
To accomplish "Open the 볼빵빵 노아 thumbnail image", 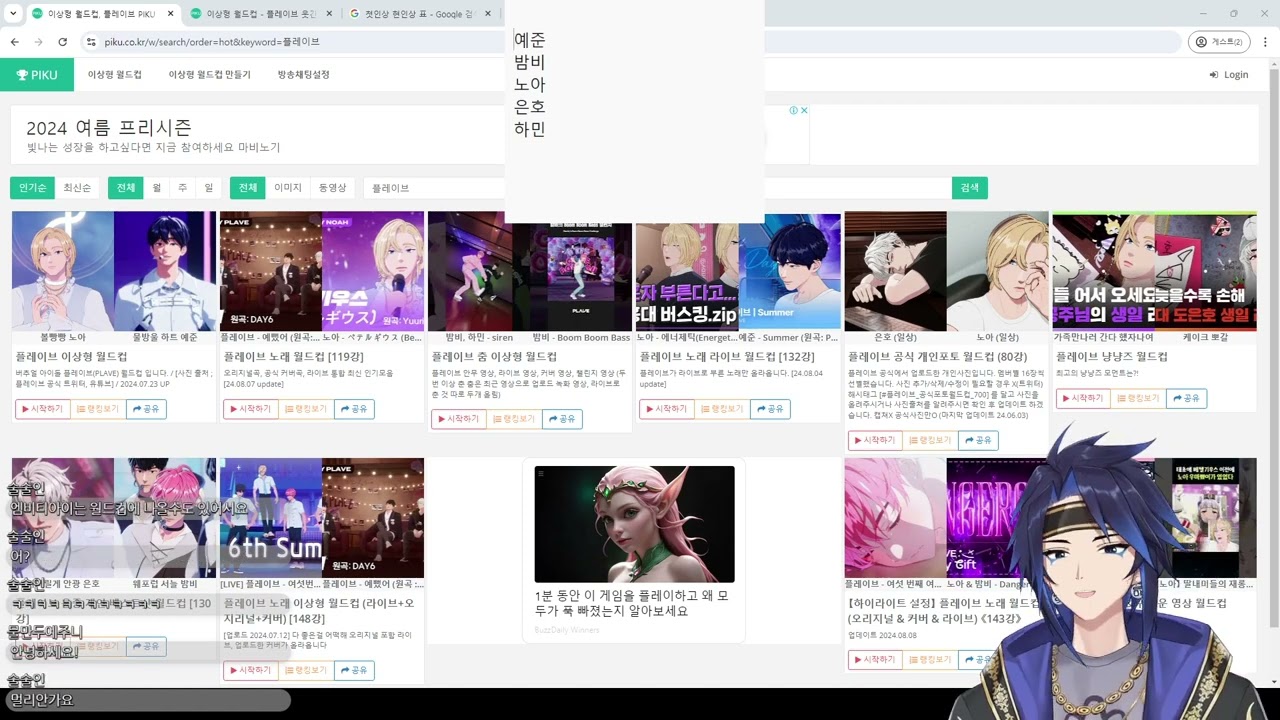I will tap(63, 271).
